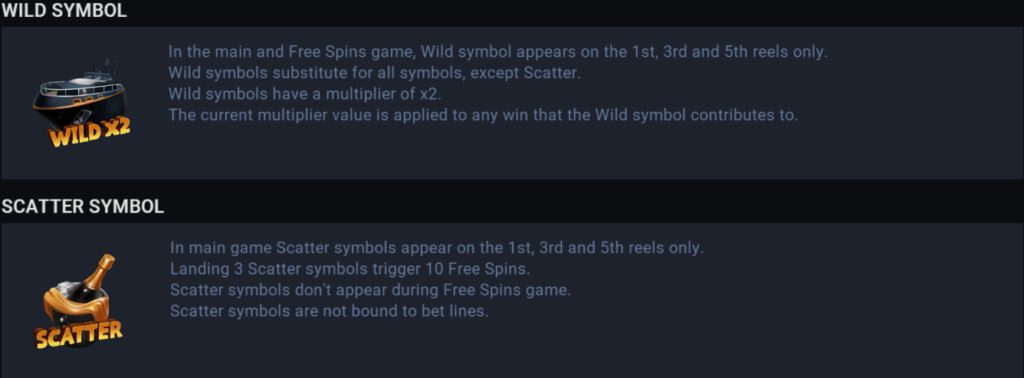This screenshot has height=378, width=1024.
Task: Select the orange WILD X2 label on yacht
Action: (x=89, y=133)
